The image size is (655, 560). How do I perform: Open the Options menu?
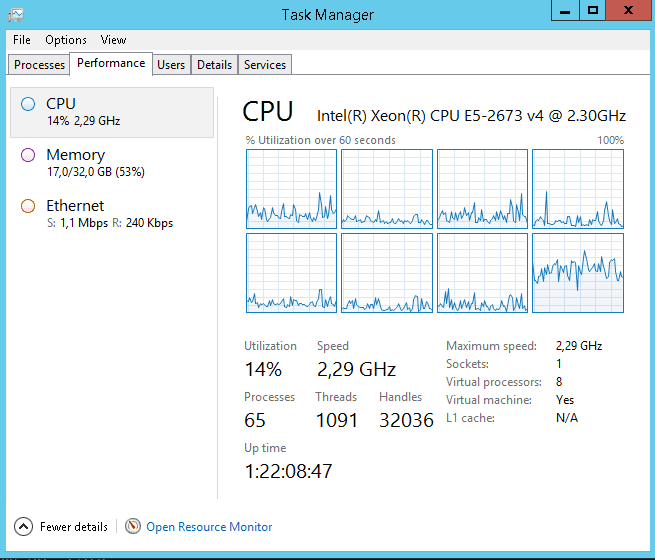pyautogui.click(x=66, y=40)
